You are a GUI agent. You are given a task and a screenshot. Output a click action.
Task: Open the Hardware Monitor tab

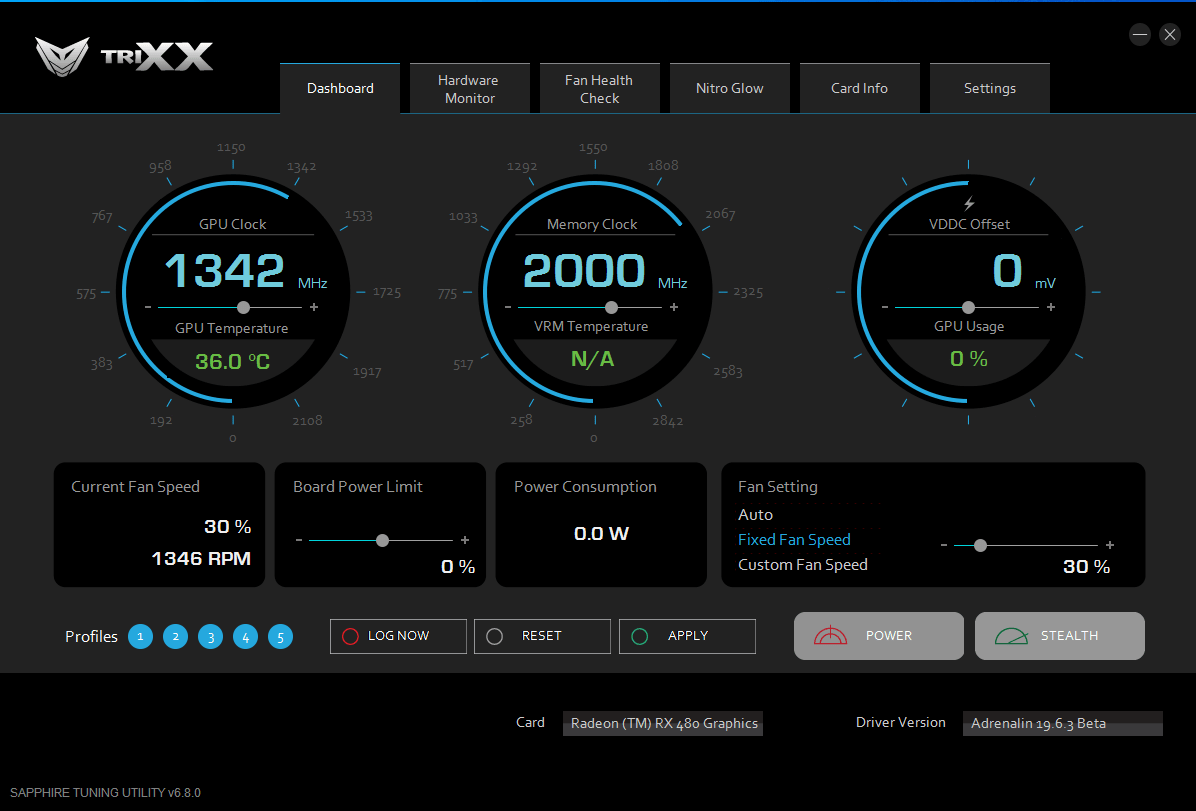pyautogui.click(x=470, y=89)
